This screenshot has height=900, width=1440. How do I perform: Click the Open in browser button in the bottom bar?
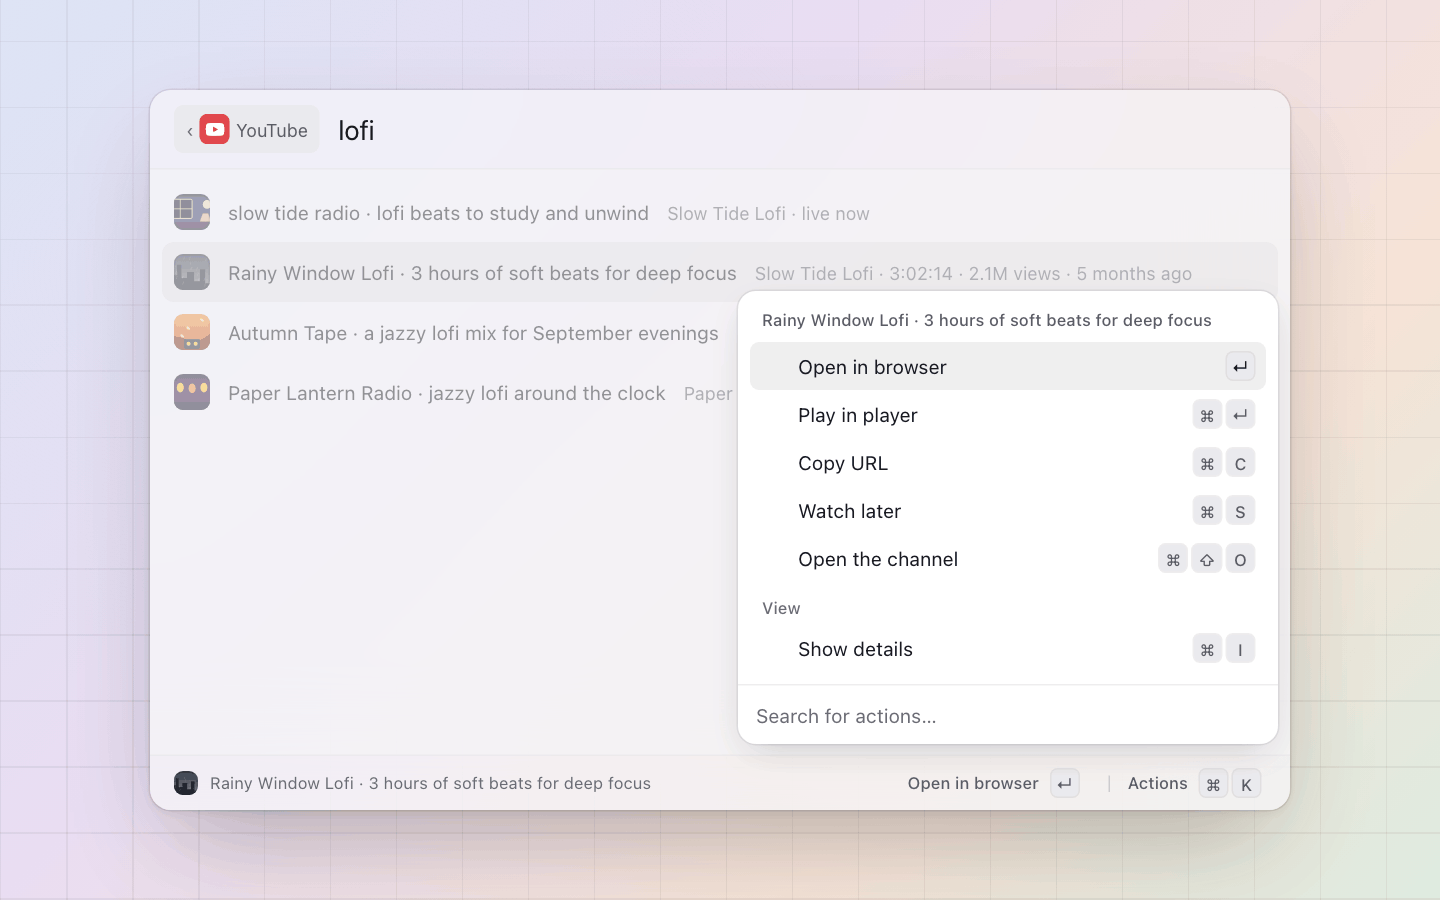(993, 784)
